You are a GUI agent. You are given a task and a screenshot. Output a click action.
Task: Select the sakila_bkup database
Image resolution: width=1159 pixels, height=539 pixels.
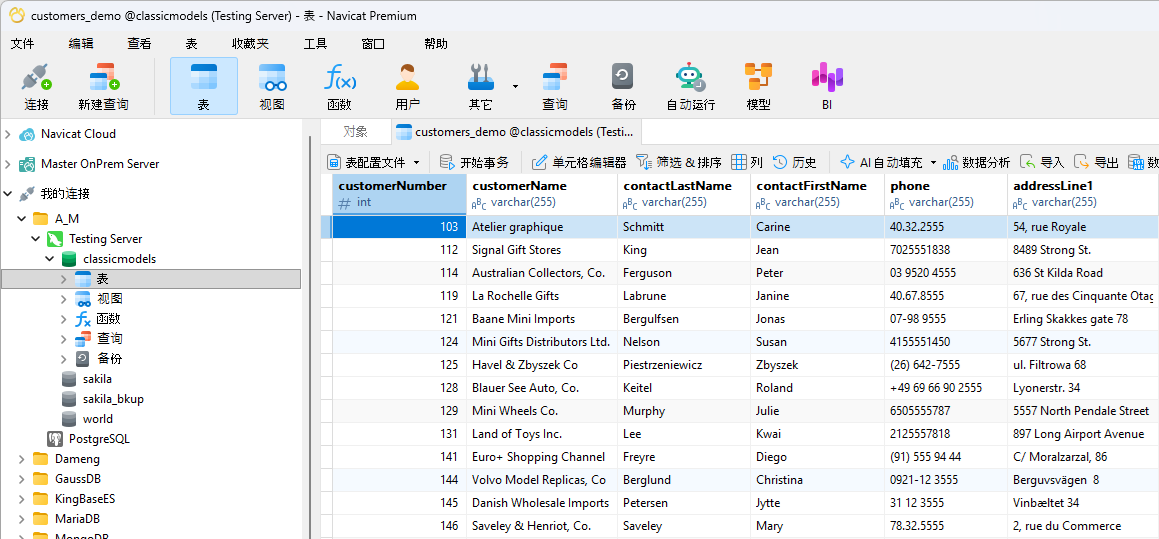pyautogui.click(x=113, y=399)
